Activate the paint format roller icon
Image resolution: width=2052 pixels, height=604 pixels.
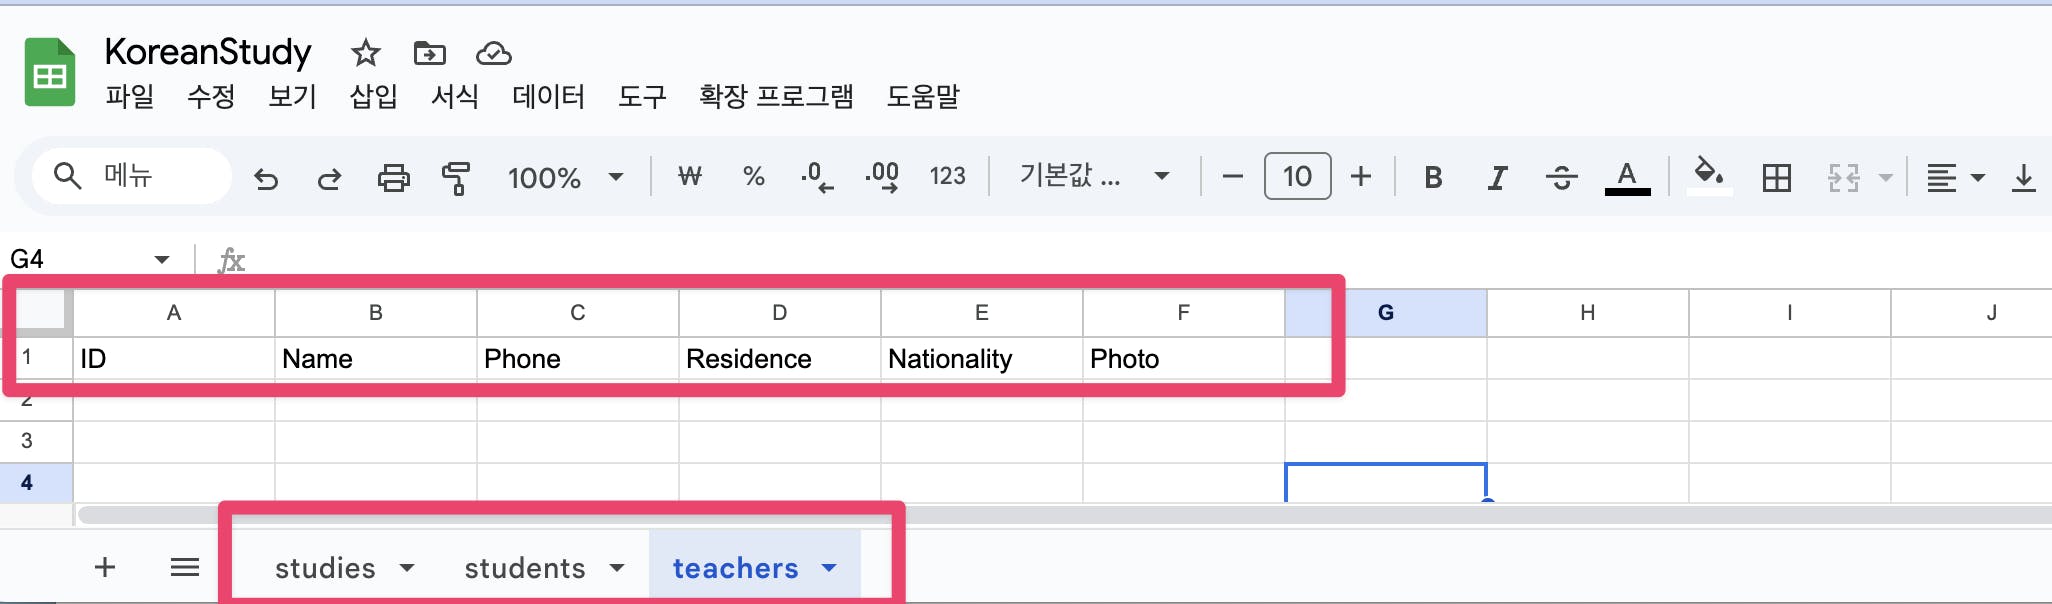coord(456,178)
